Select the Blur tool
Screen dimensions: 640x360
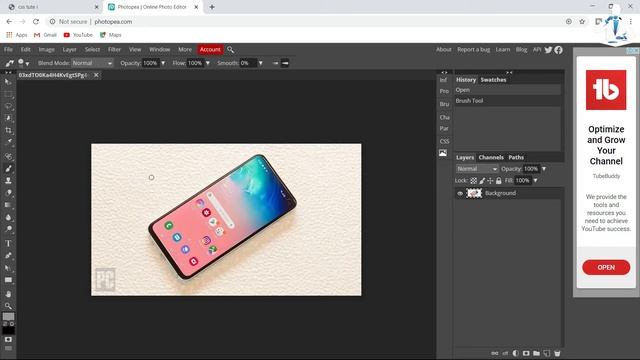[x=8, y=217]
